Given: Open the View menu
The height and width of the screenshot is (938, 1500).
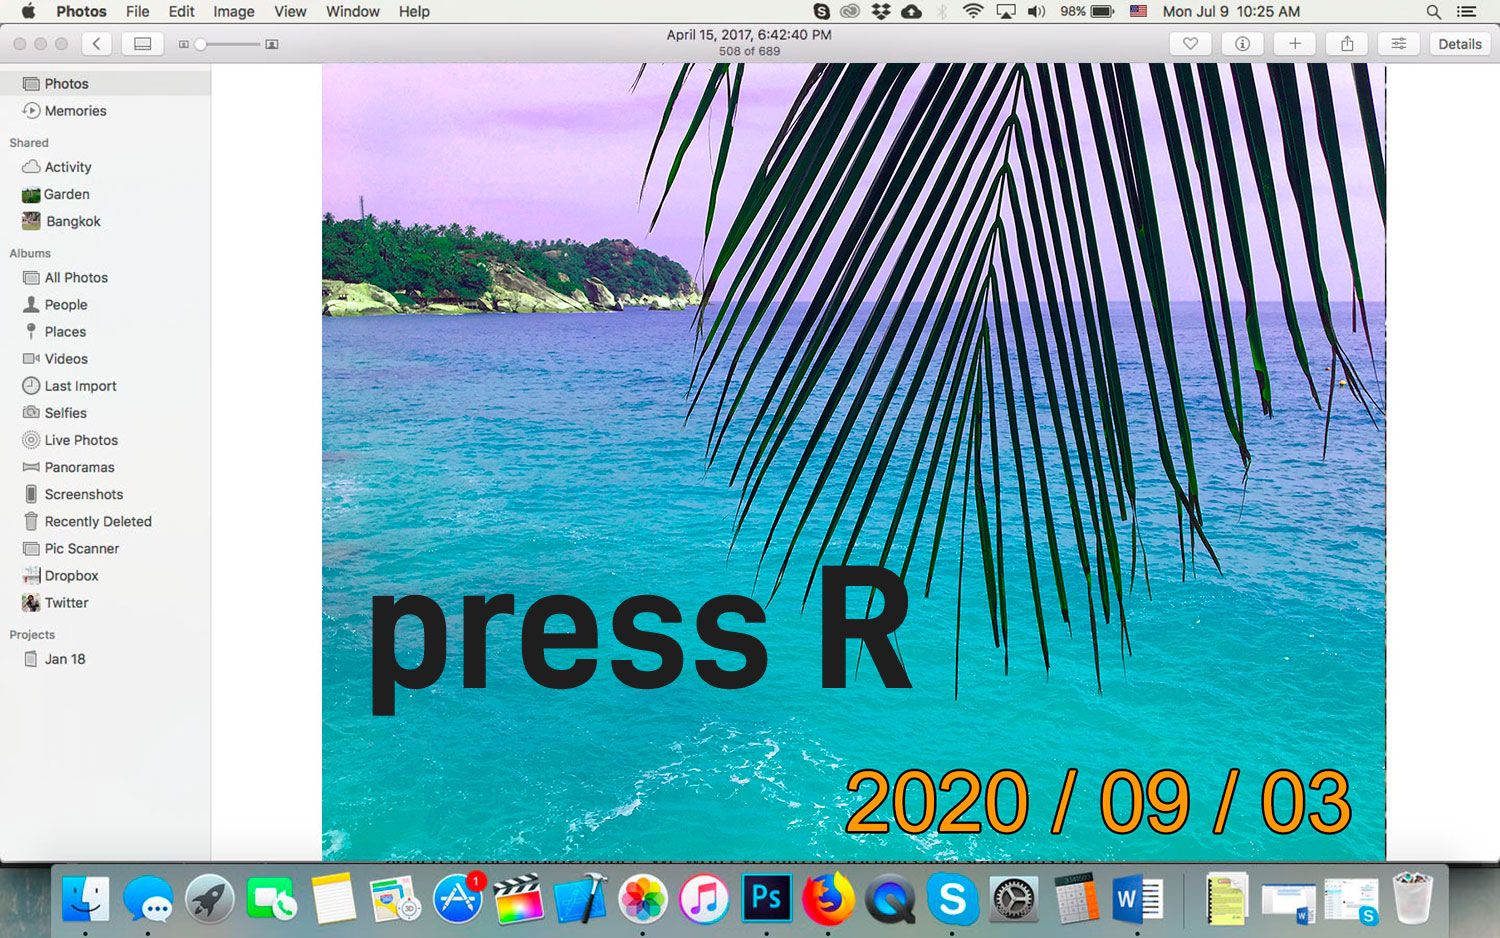Looking at the screenshot, I should point(290,11).
